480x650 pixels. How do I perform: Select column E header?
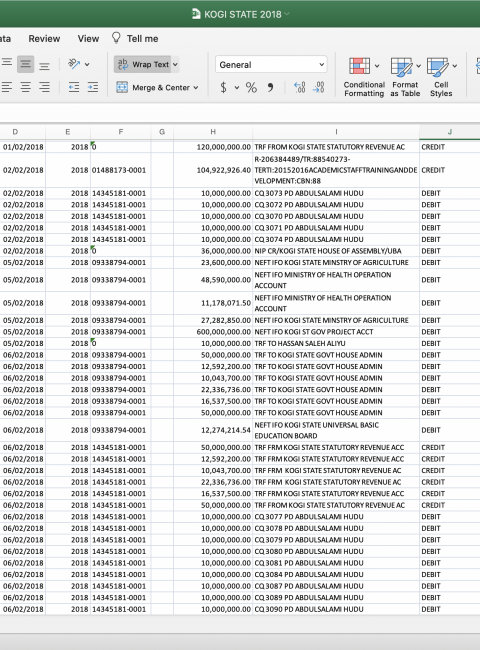point(68,132)
